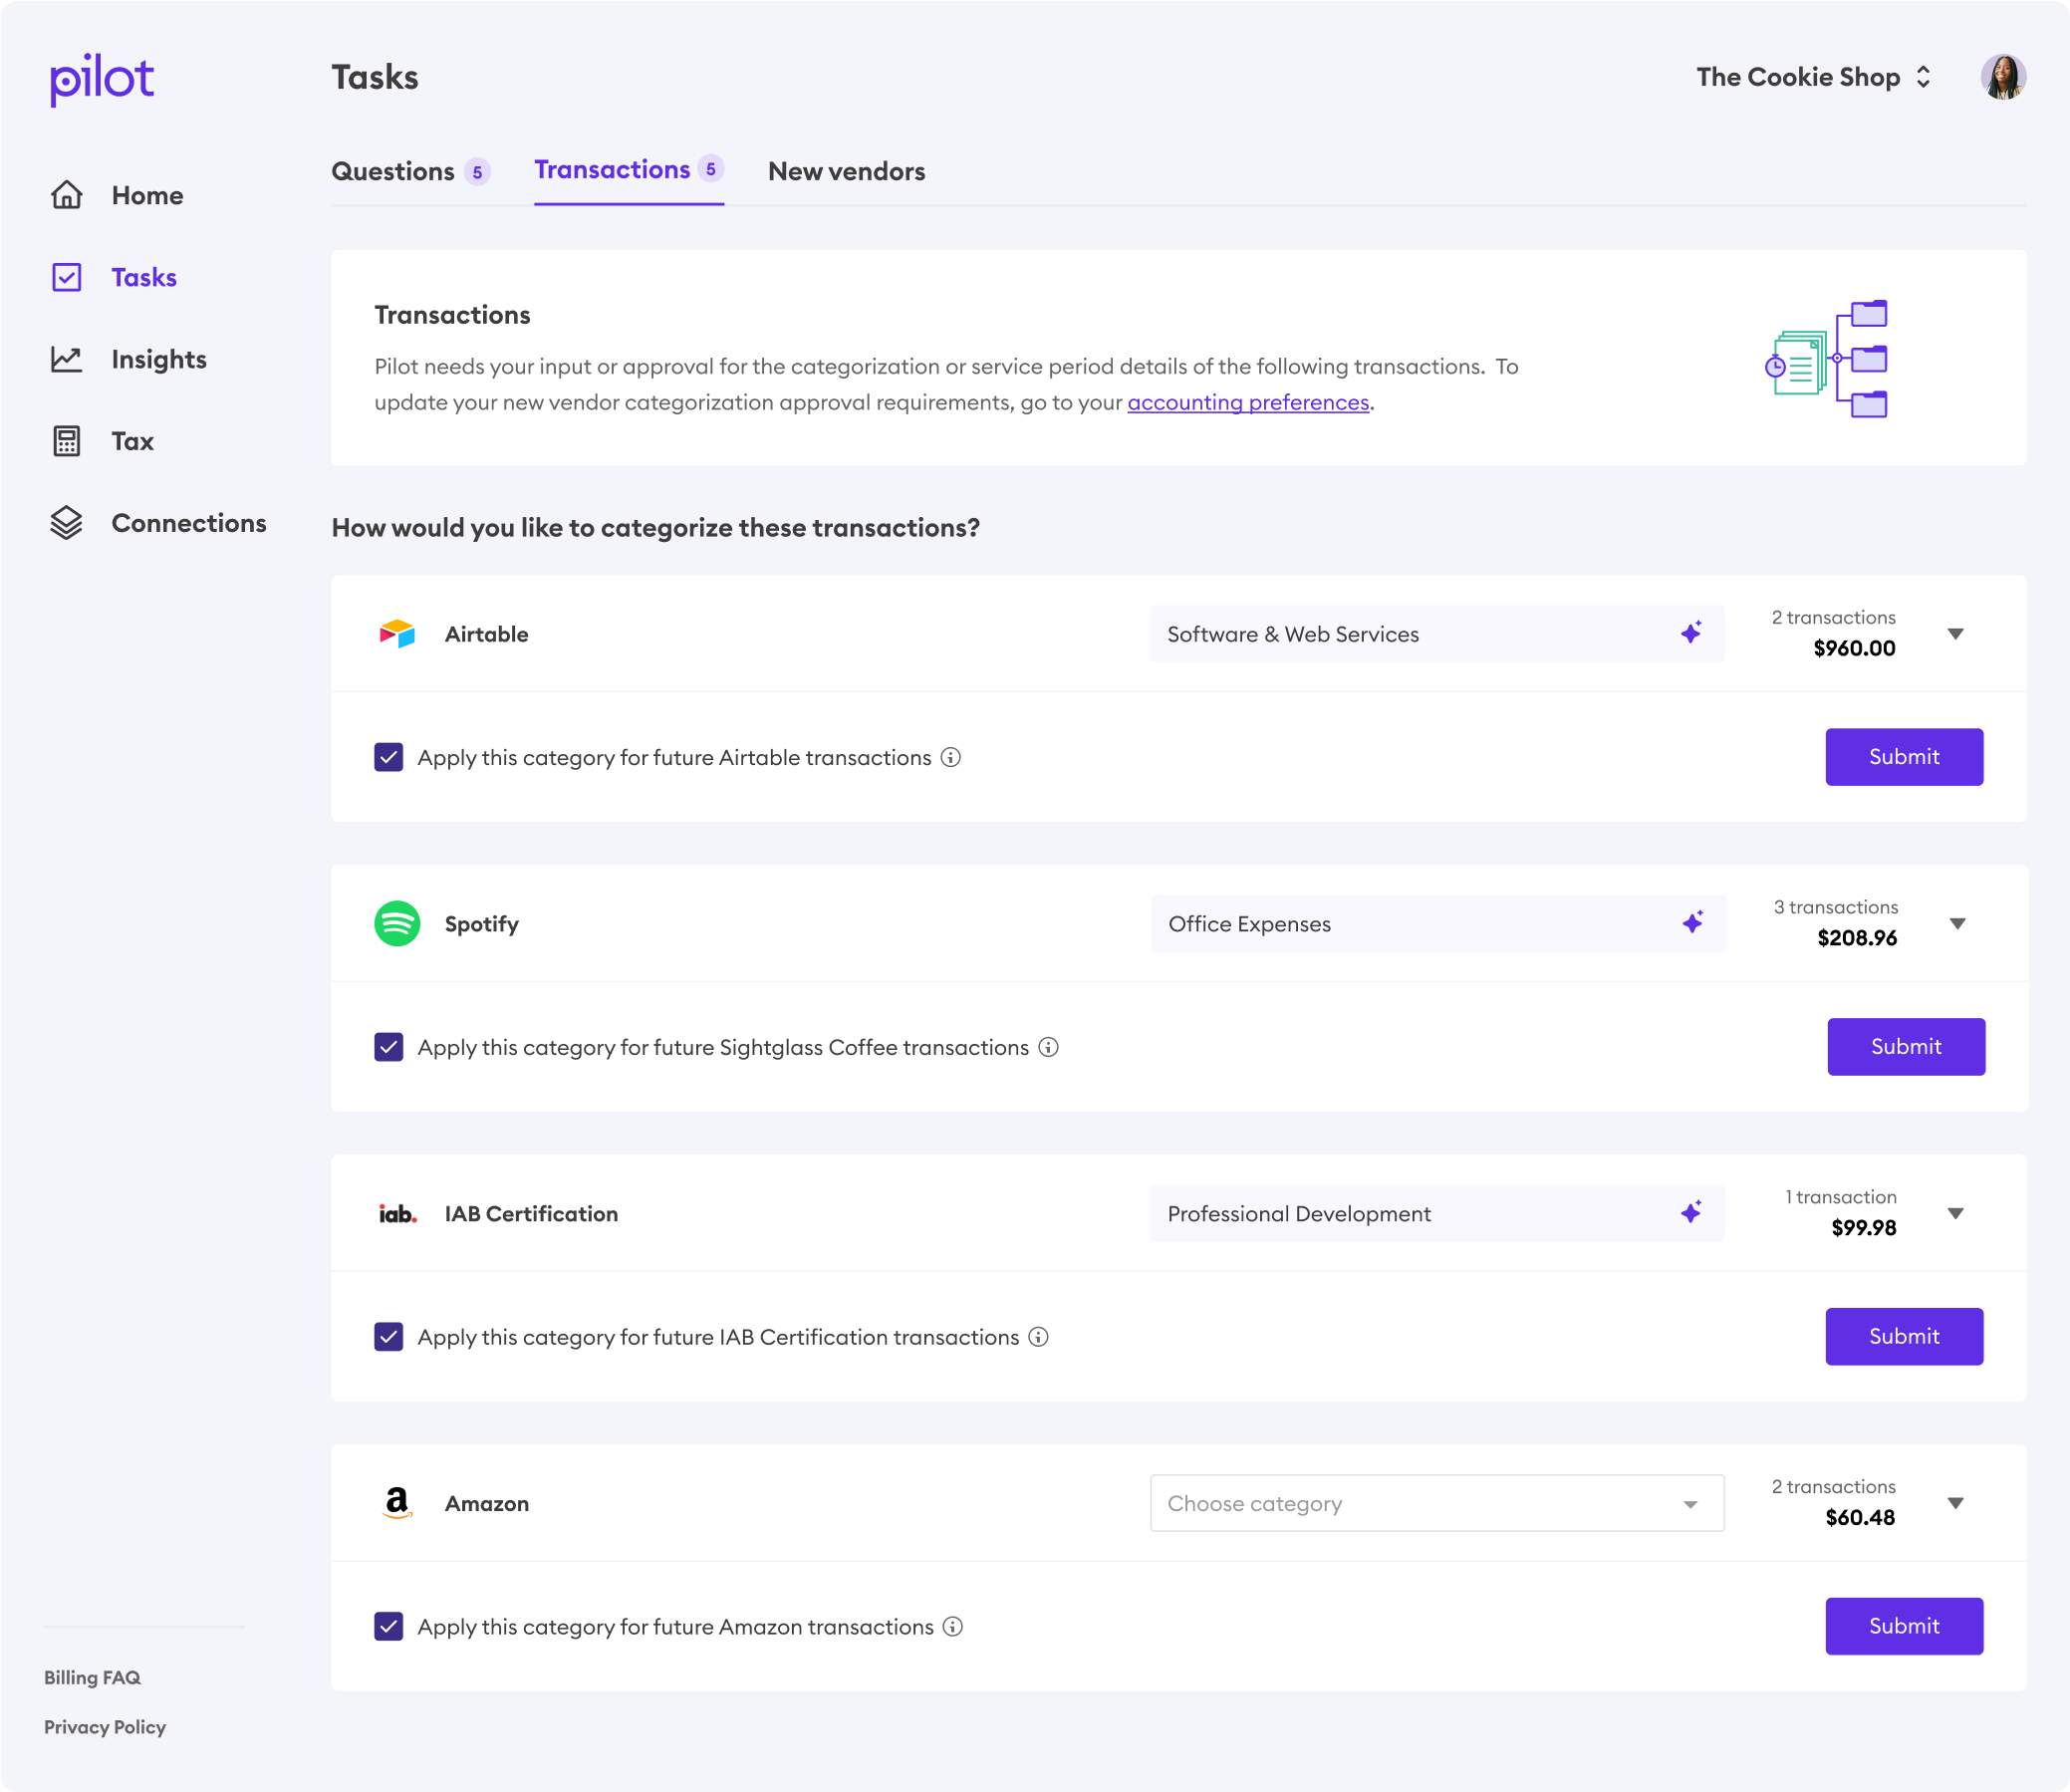Click the Transactions tab count badge

[x=711, y=169]
